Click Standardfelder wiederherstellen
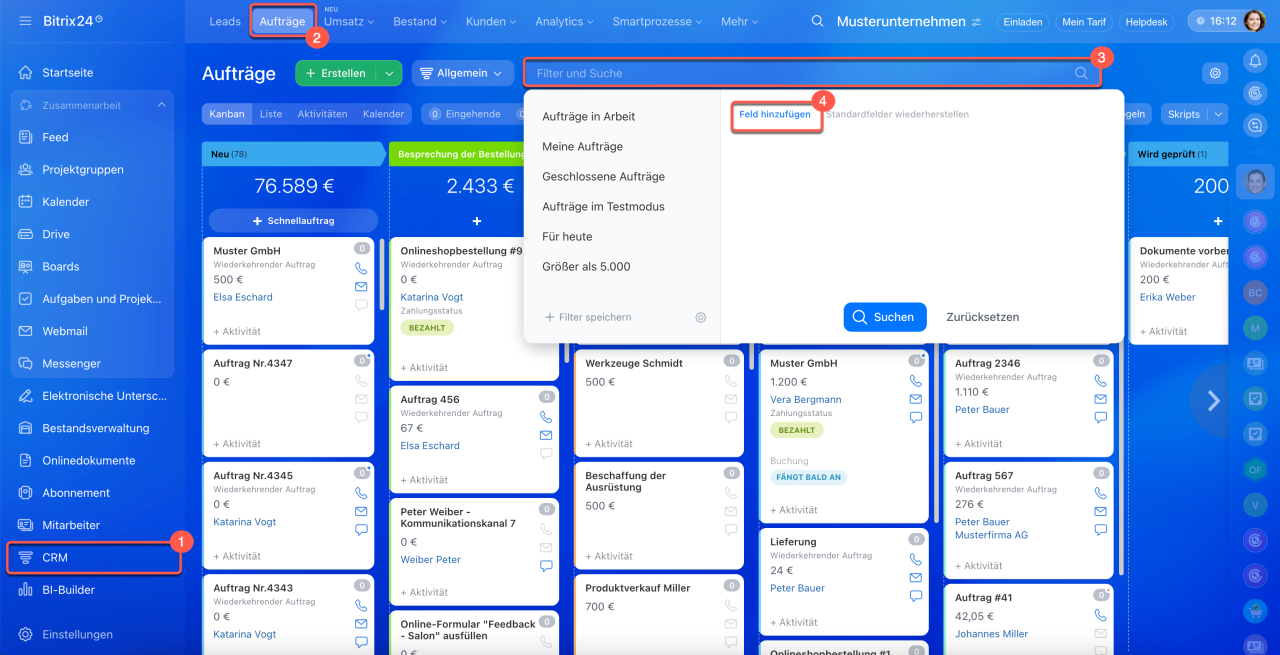The height and width of the screenshot is (655, 1280). 897,114
